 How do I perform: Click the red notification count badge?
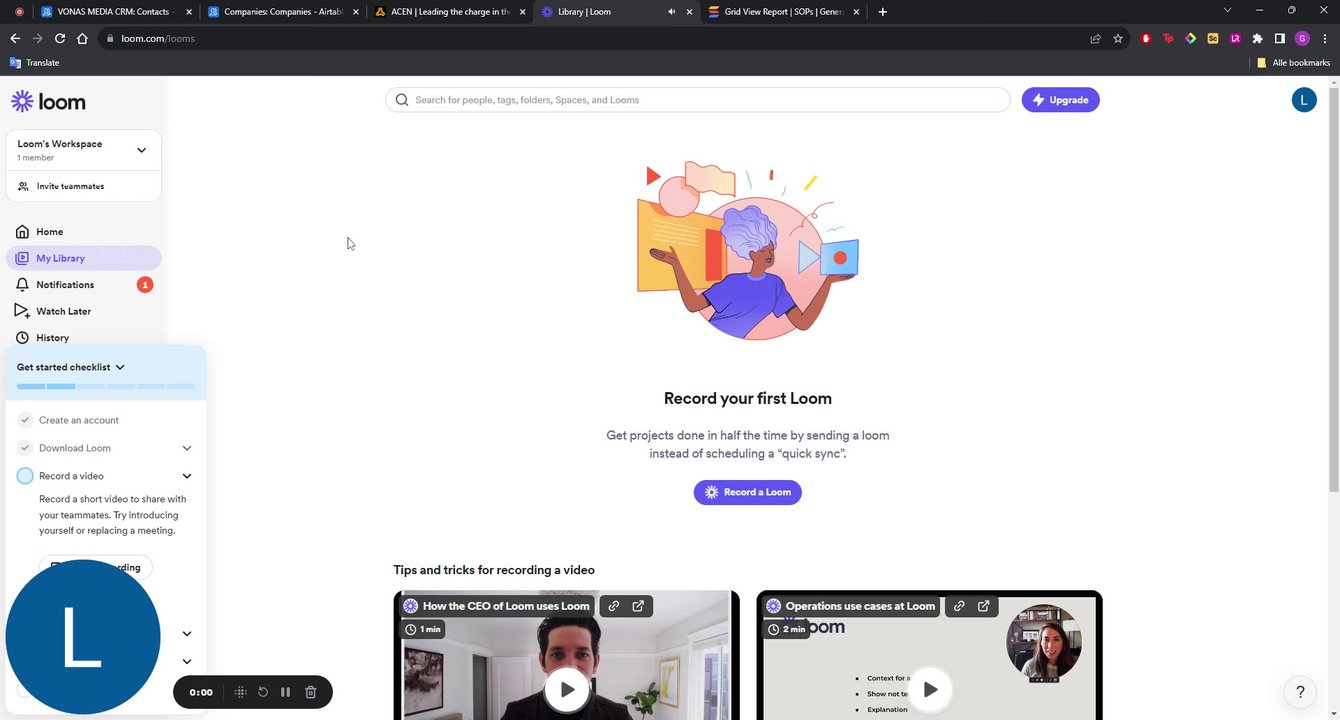[145, 285]
